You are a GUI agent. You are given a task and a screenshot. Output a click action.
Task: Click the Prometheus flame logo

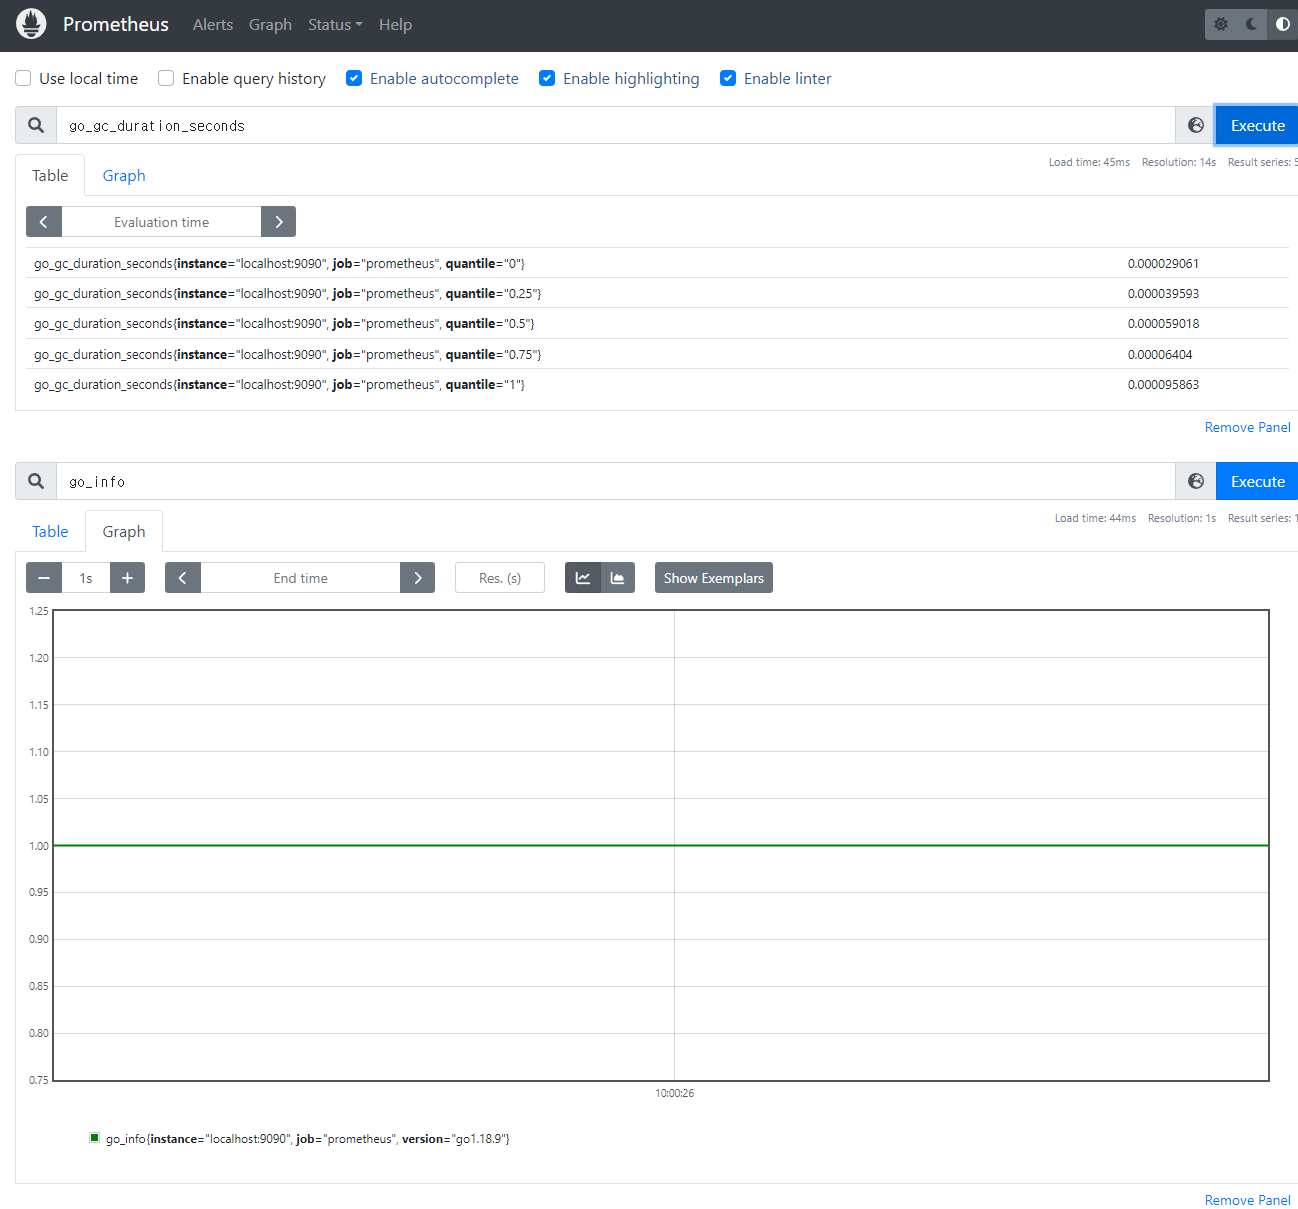31,24
